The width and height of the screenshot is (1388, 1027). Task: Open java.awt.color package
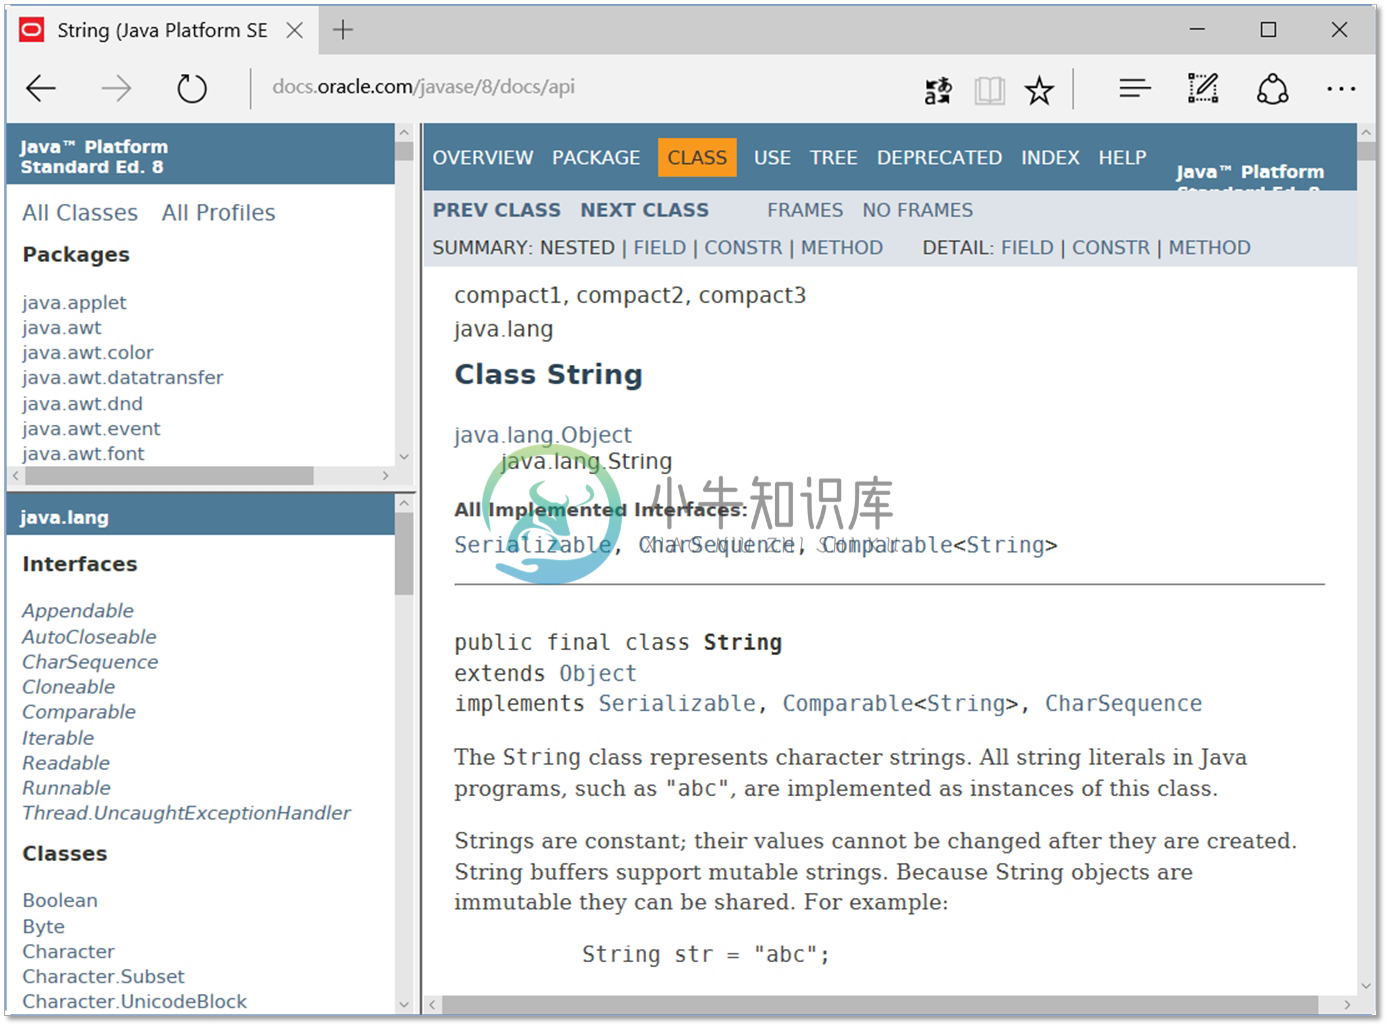tap(88, 353)
